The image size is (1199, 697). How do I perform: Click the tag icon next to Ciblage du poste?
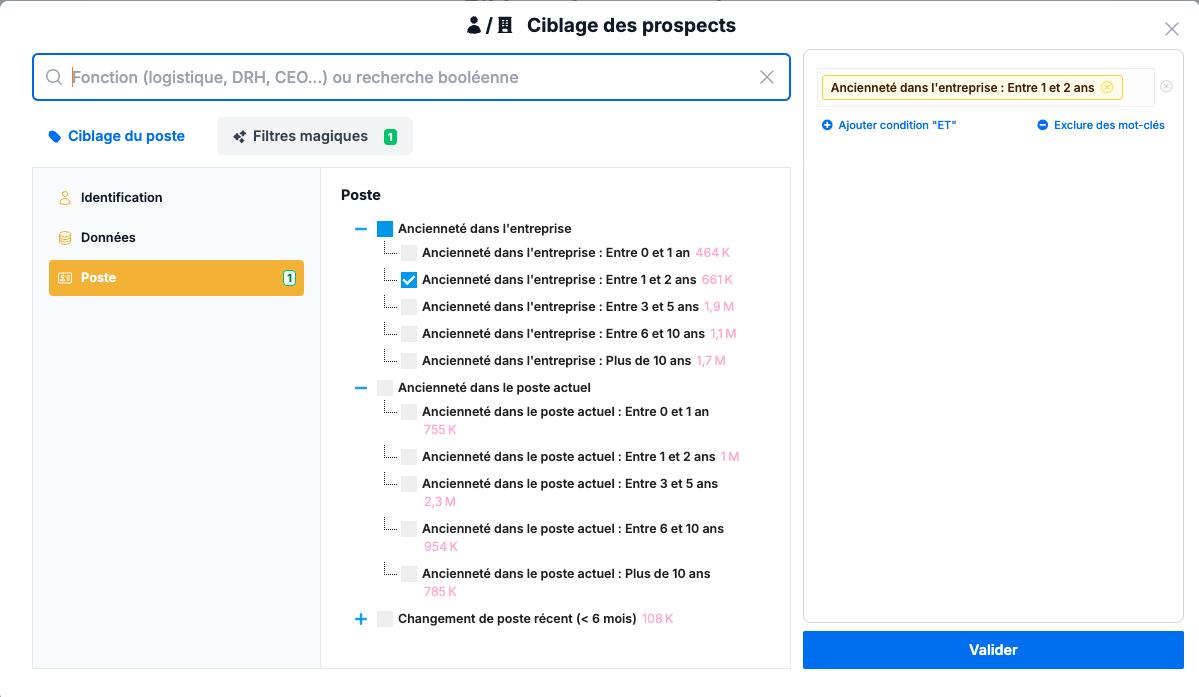click(55, 136)
